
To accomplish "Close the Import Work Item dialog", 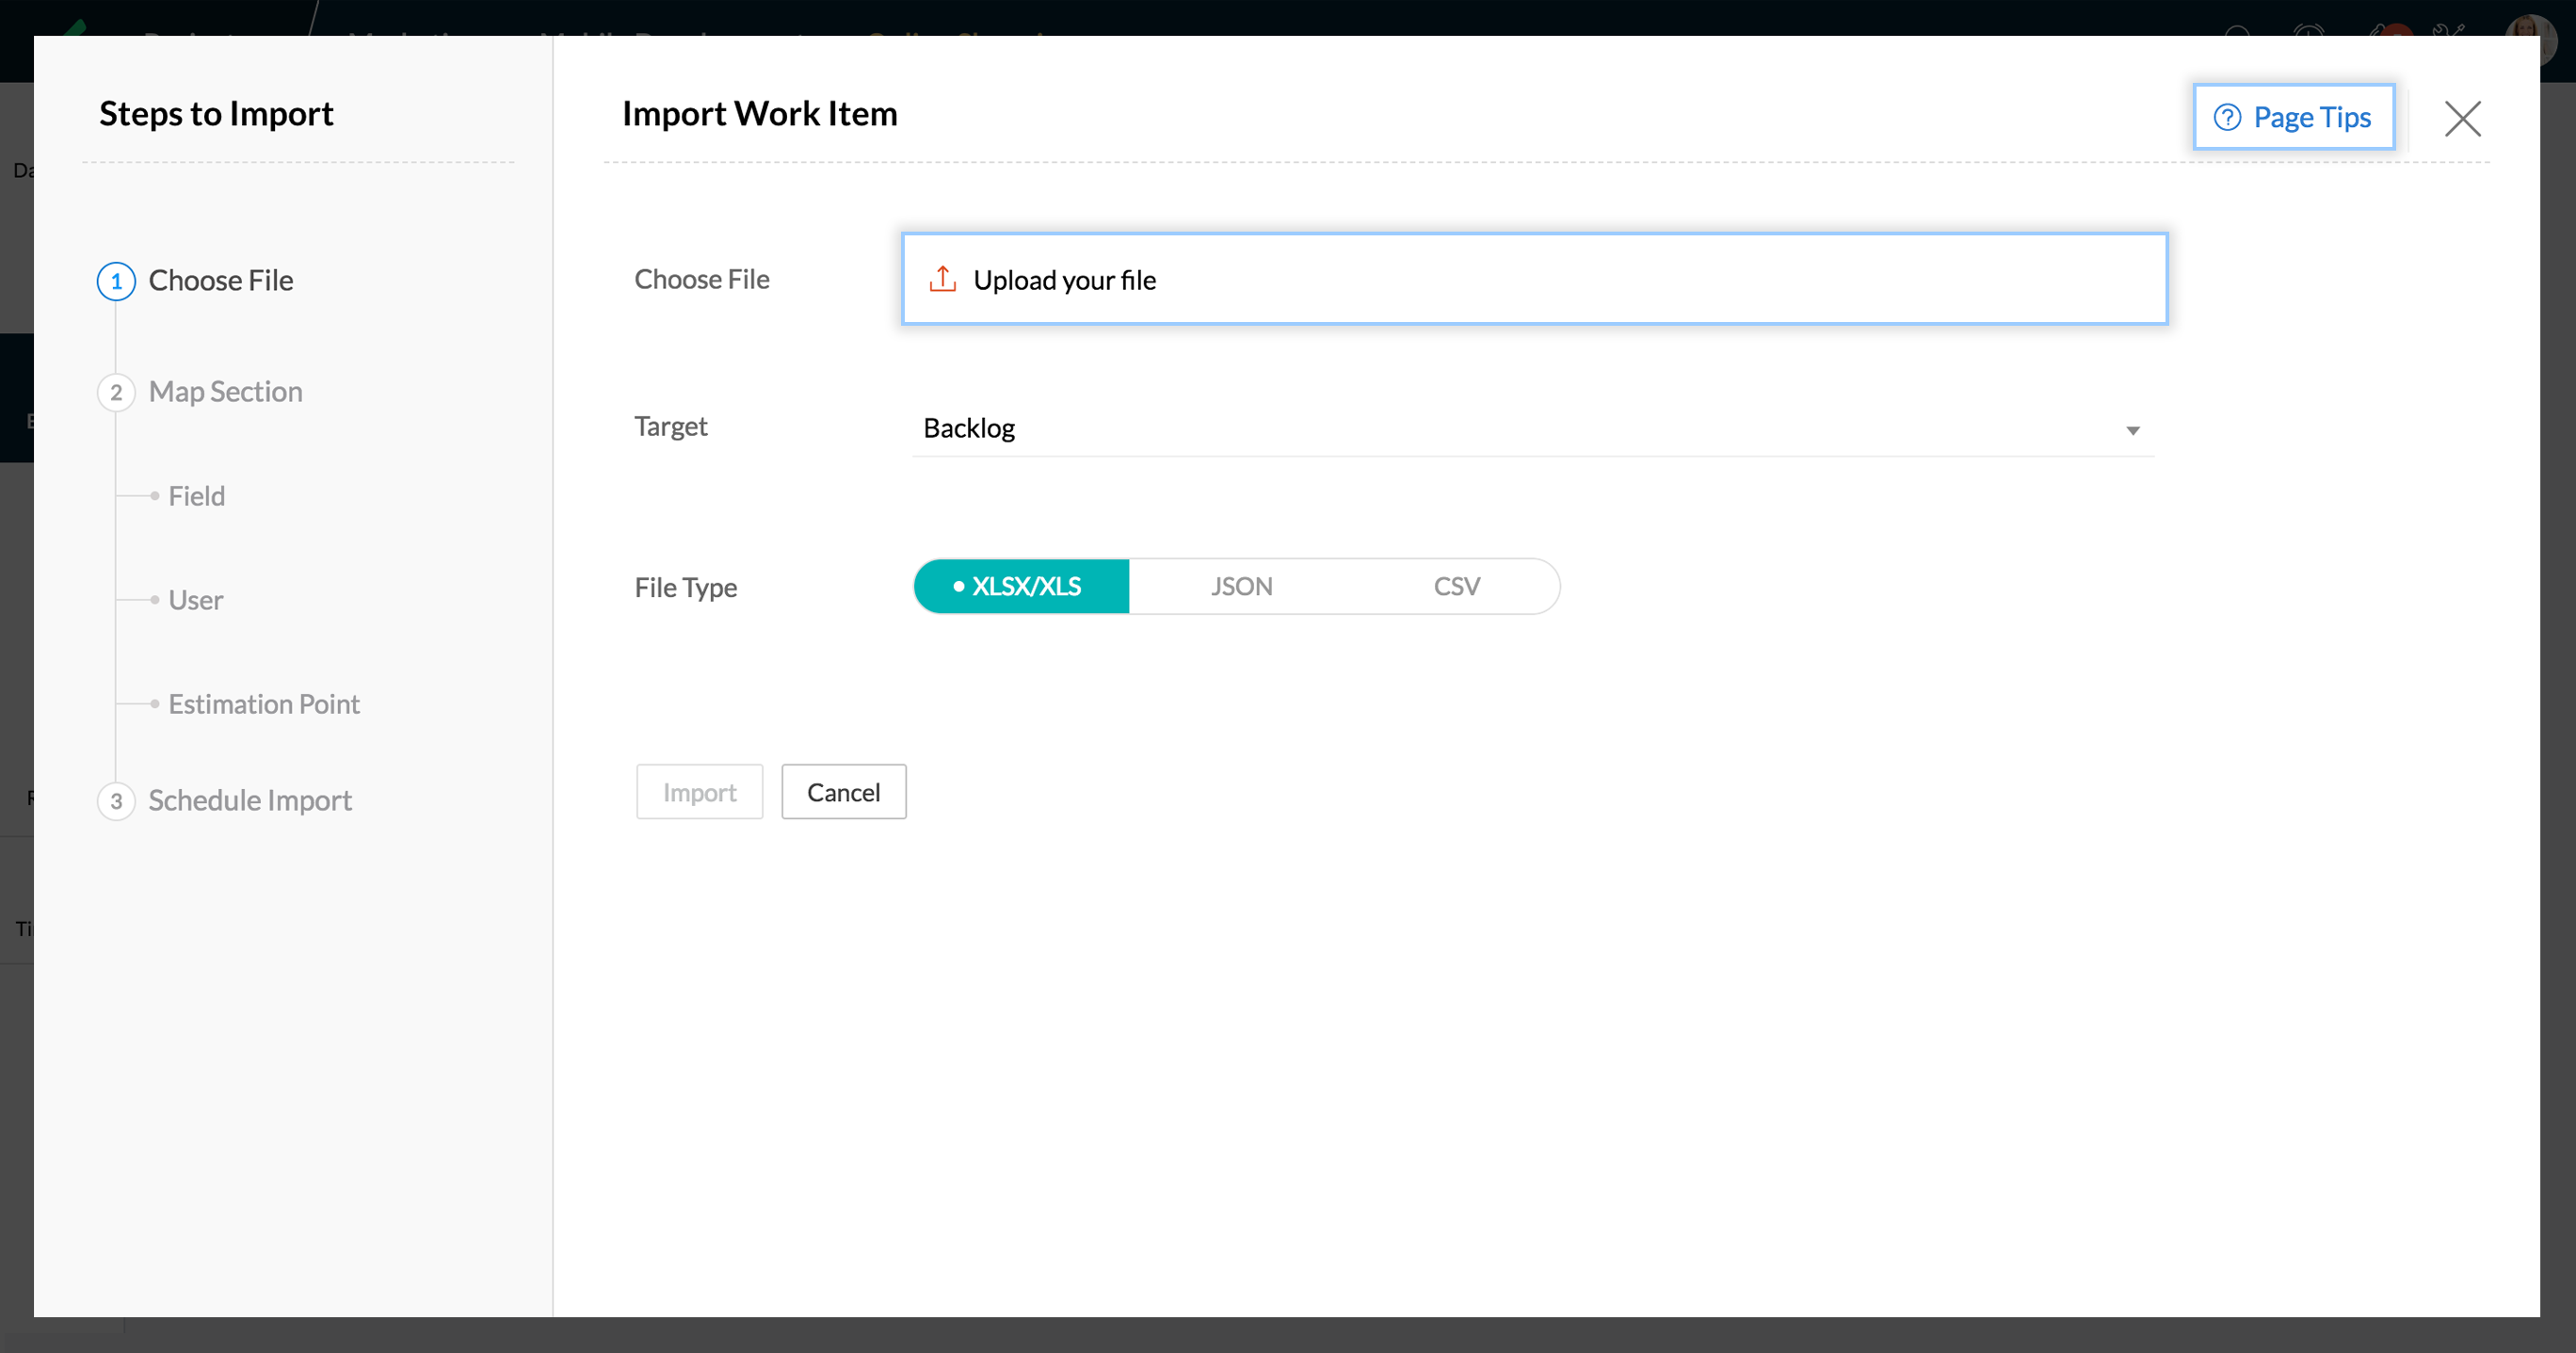I will point(2462,118).
